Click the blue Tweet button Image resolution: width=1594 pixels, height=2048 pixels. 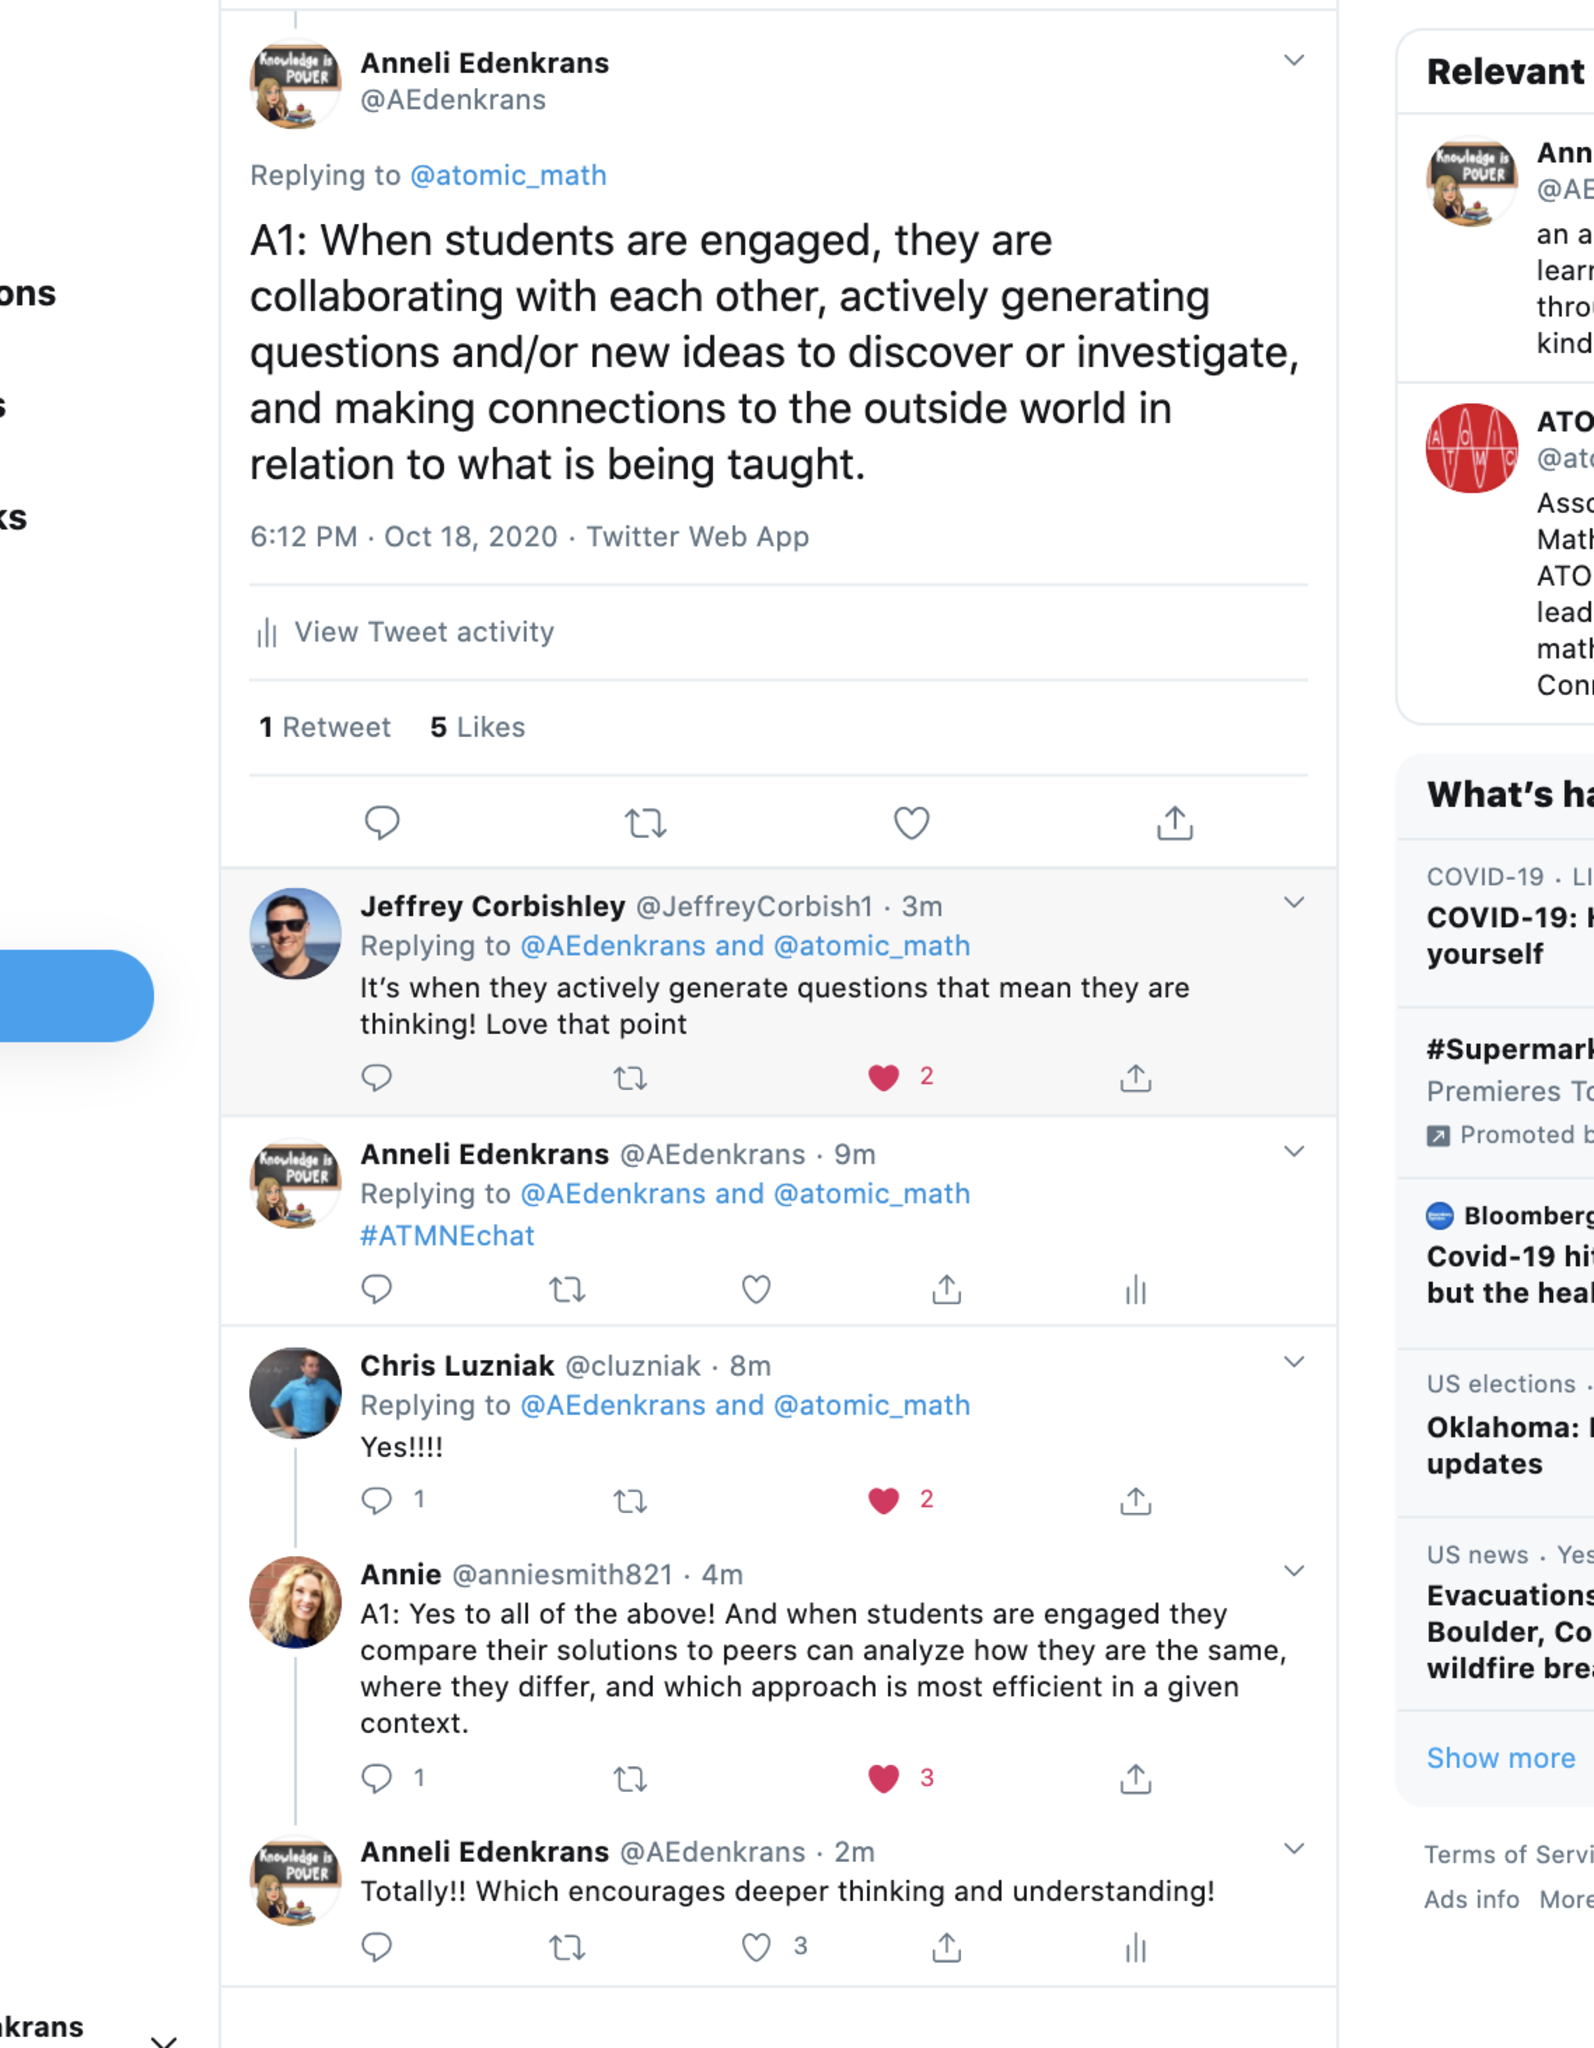tap(70, 995)
